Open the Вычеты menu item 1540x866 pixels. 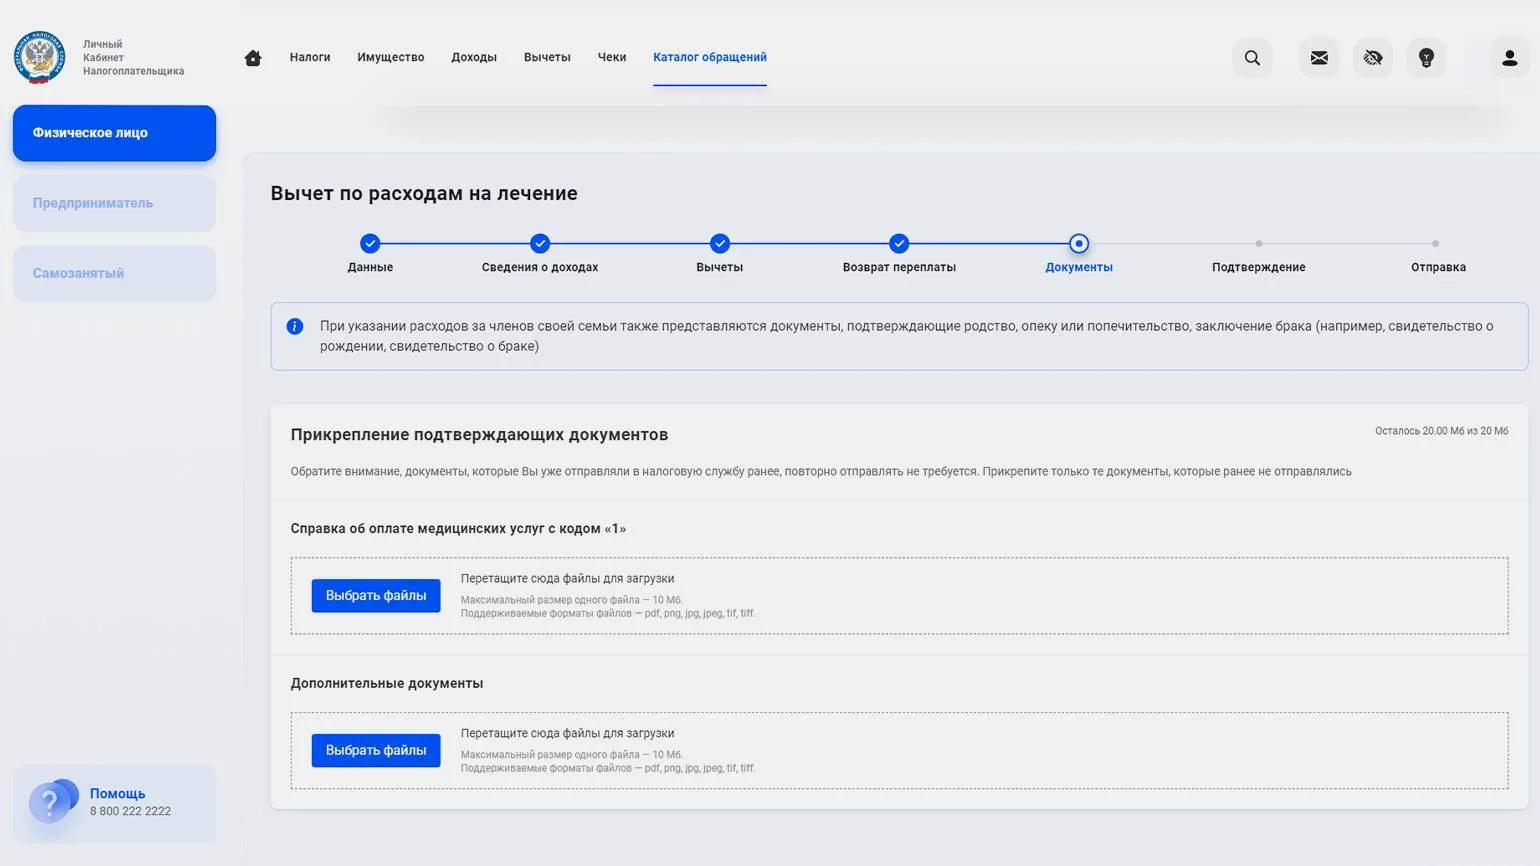coord(547,57)
